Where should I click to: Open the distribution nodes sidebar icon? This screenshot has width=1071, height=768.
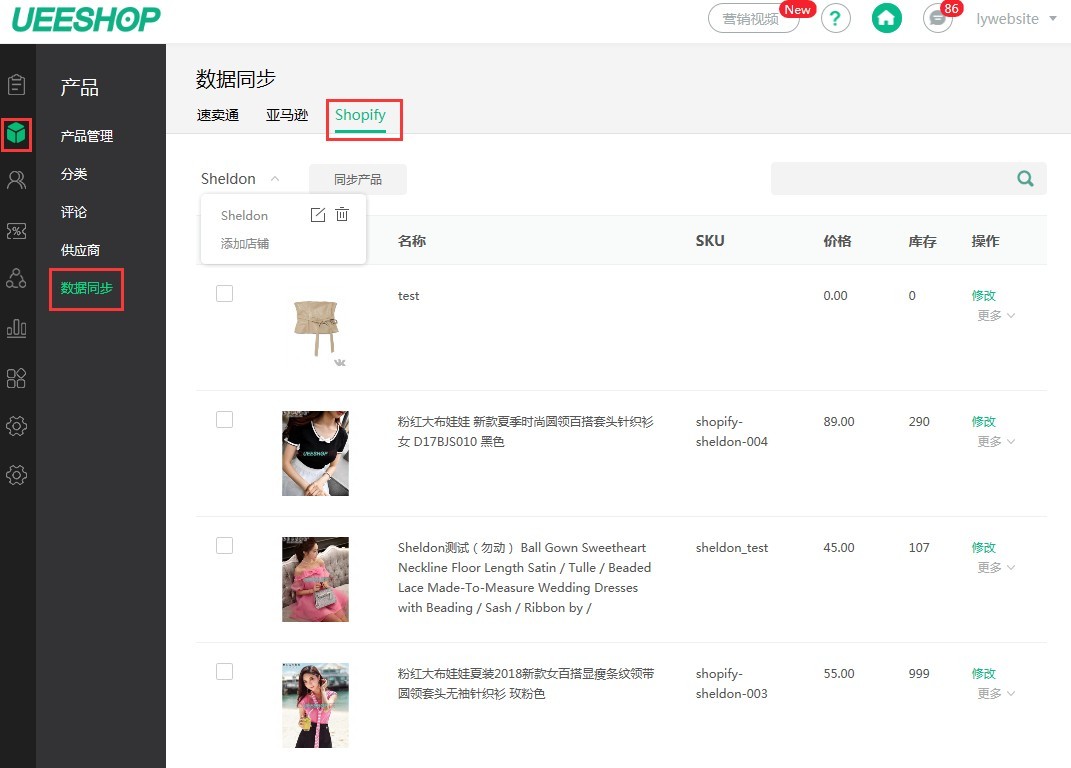click(x=16, y=278)
